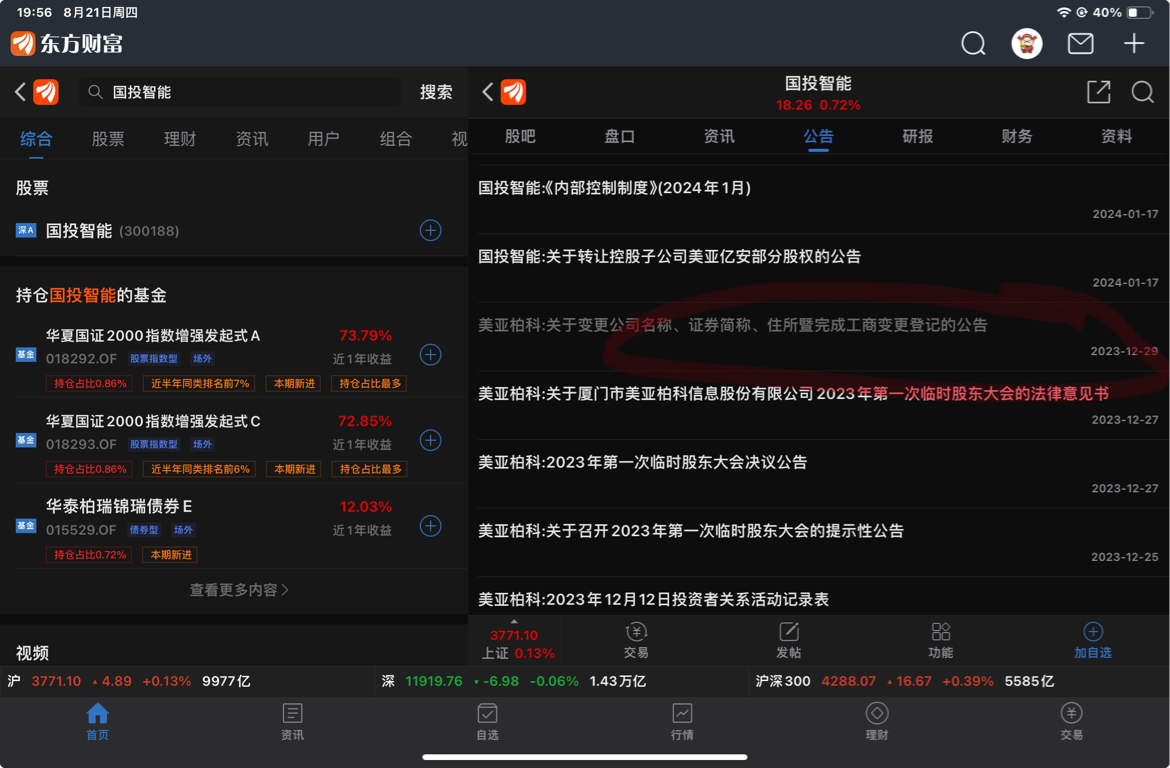
Task: Open the search icon in top header
Action: pyautogui.click(x=973, y=43)
